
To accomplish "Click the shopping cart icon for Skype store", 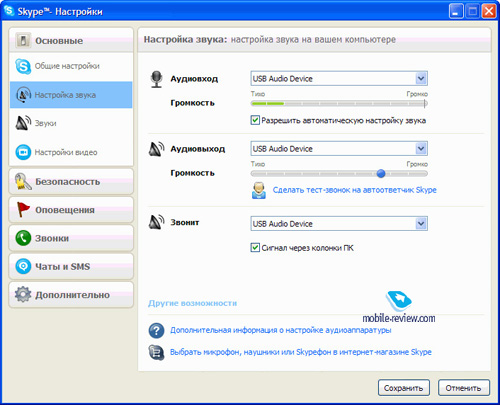I will coord(156,352).
